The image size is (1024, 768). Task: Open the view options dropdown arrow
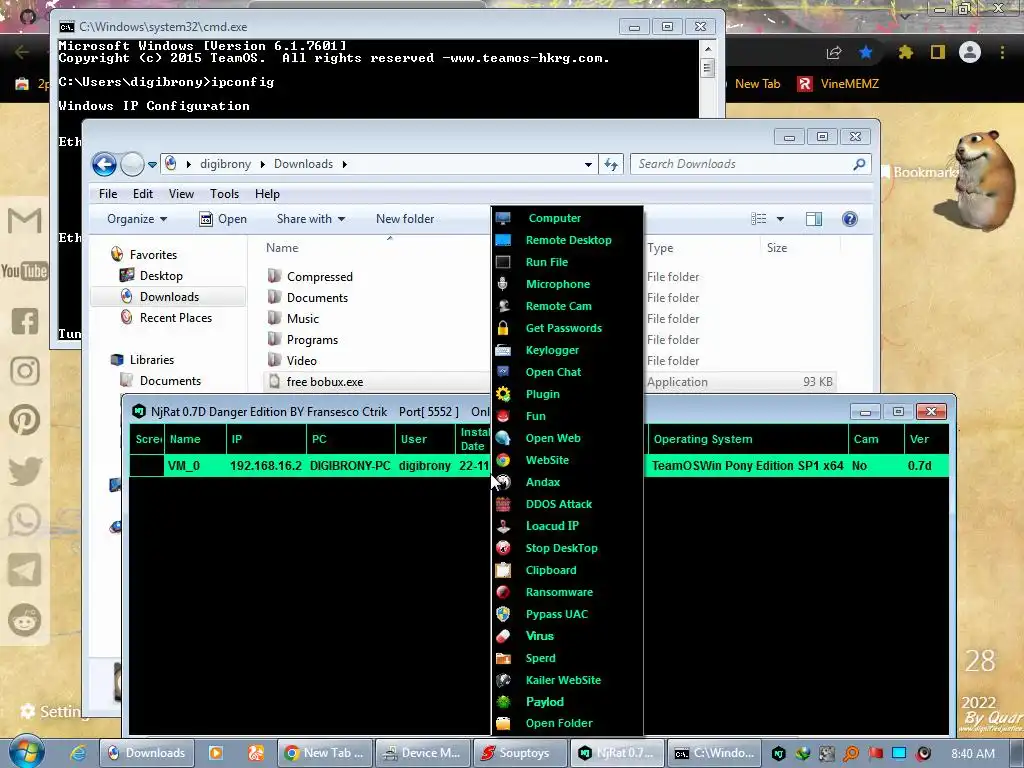coord(780,219)
